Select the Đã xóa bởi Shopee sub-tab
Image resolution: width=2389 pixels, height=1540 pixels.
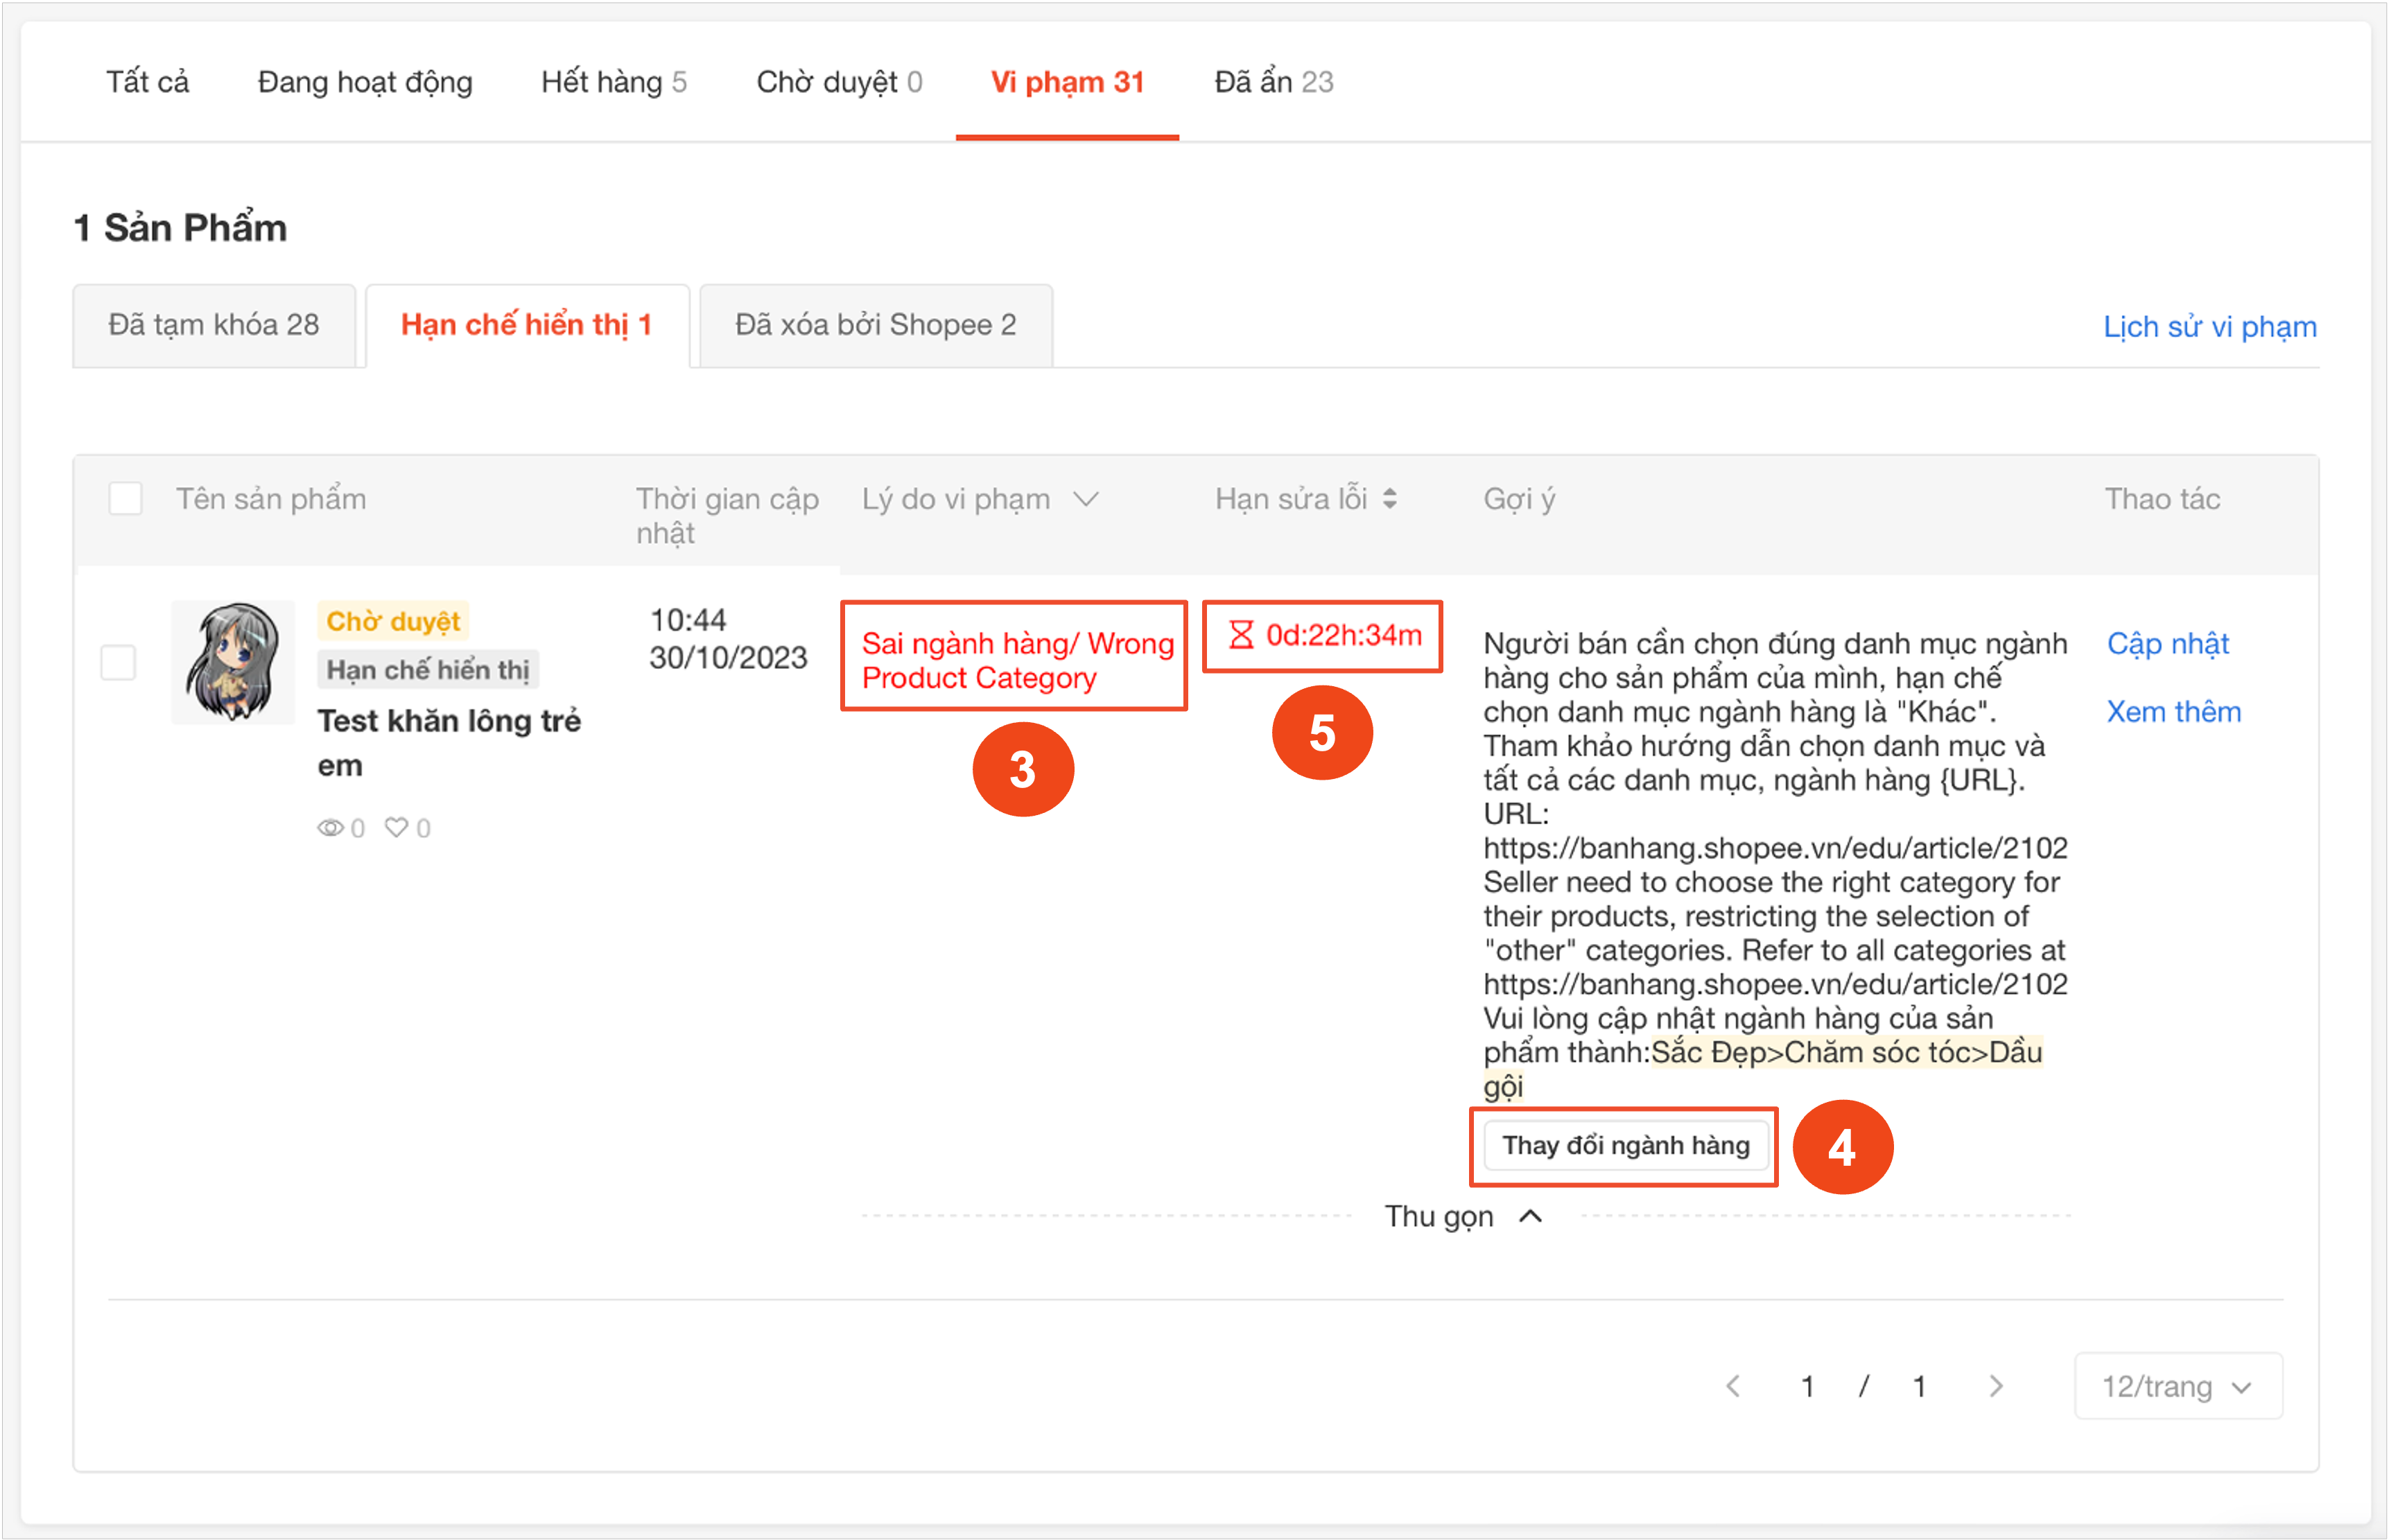pos(875,325)
